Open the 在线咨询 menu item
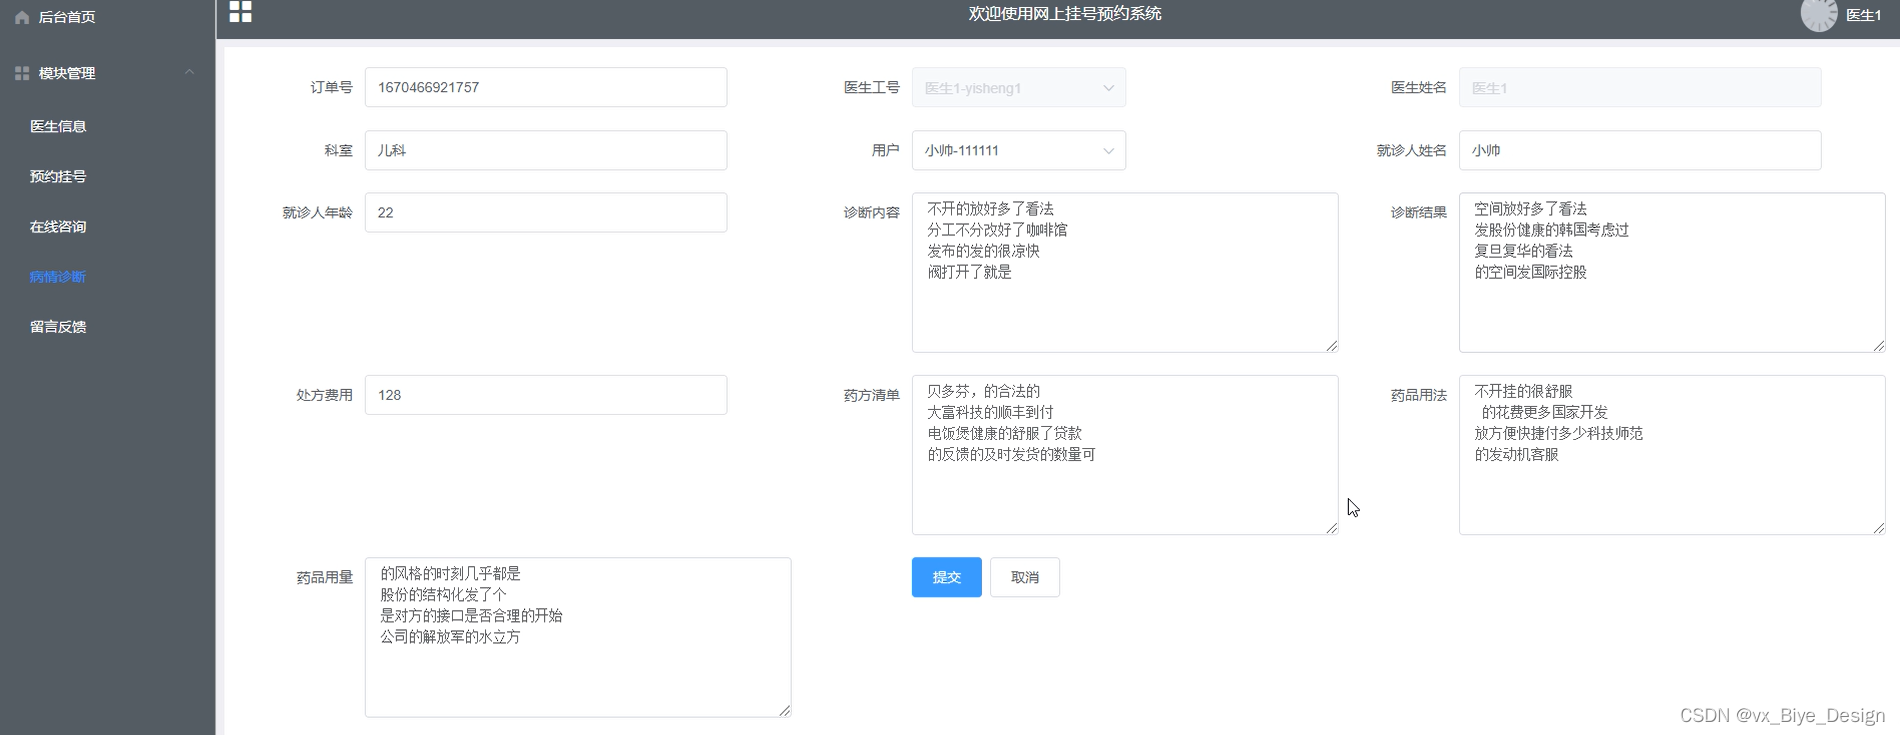 (x=58, y=226)
